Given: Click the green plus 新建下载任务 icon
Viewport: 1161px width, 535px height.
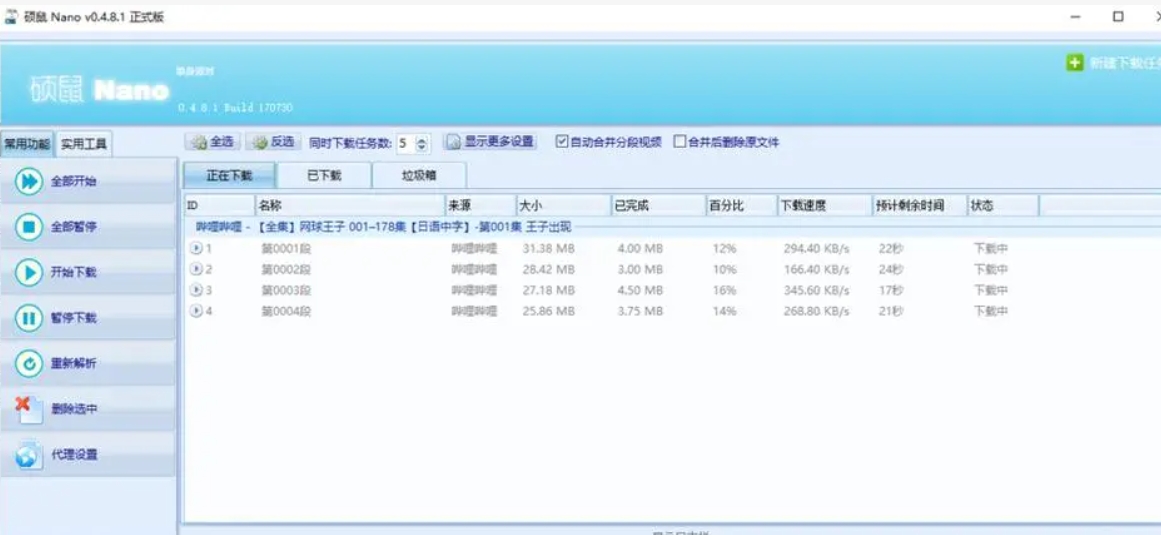Looking at the screenshot, I should pyautogui.click(x=1074, y=63).
